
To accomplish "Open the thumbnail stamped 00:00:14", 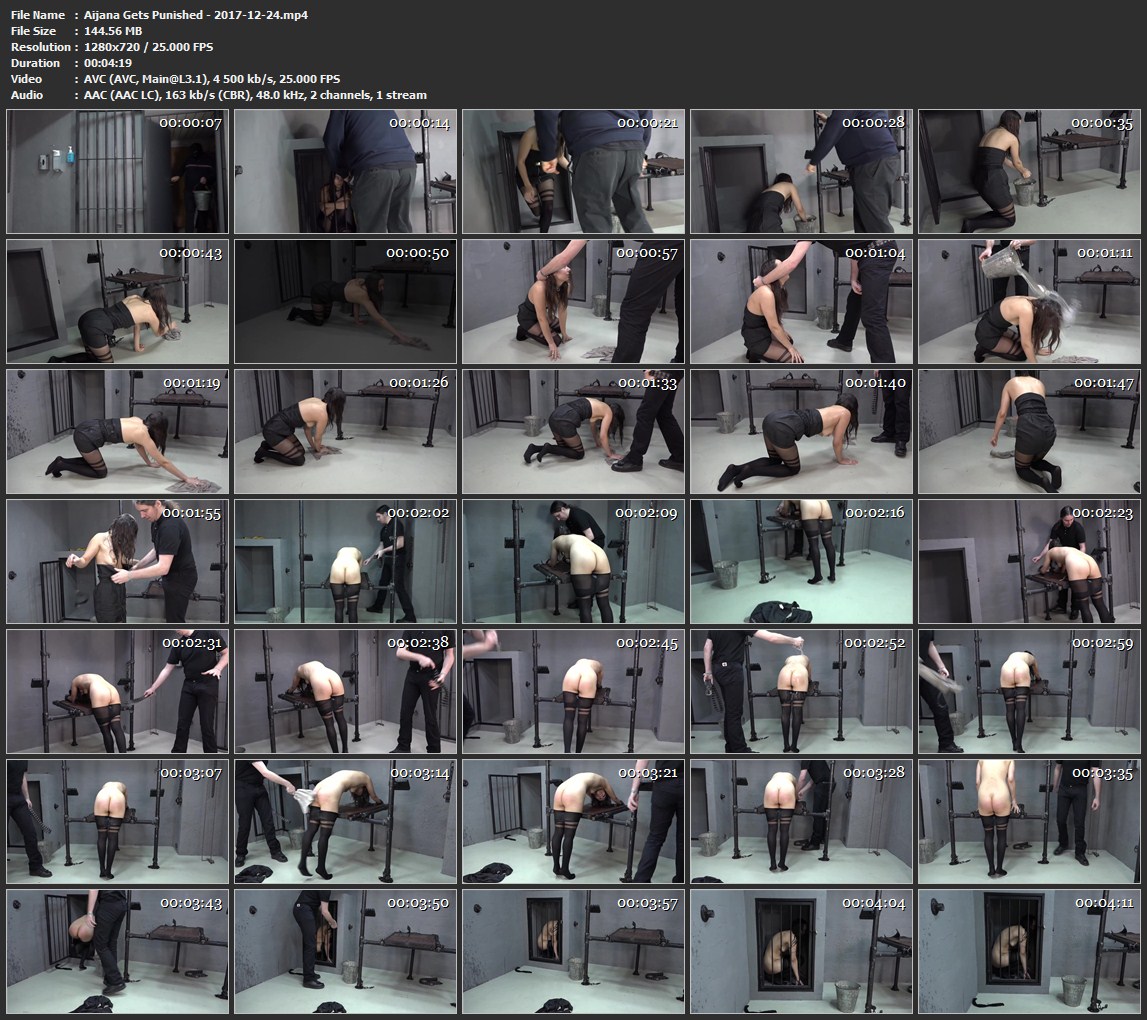I will 345,172.
